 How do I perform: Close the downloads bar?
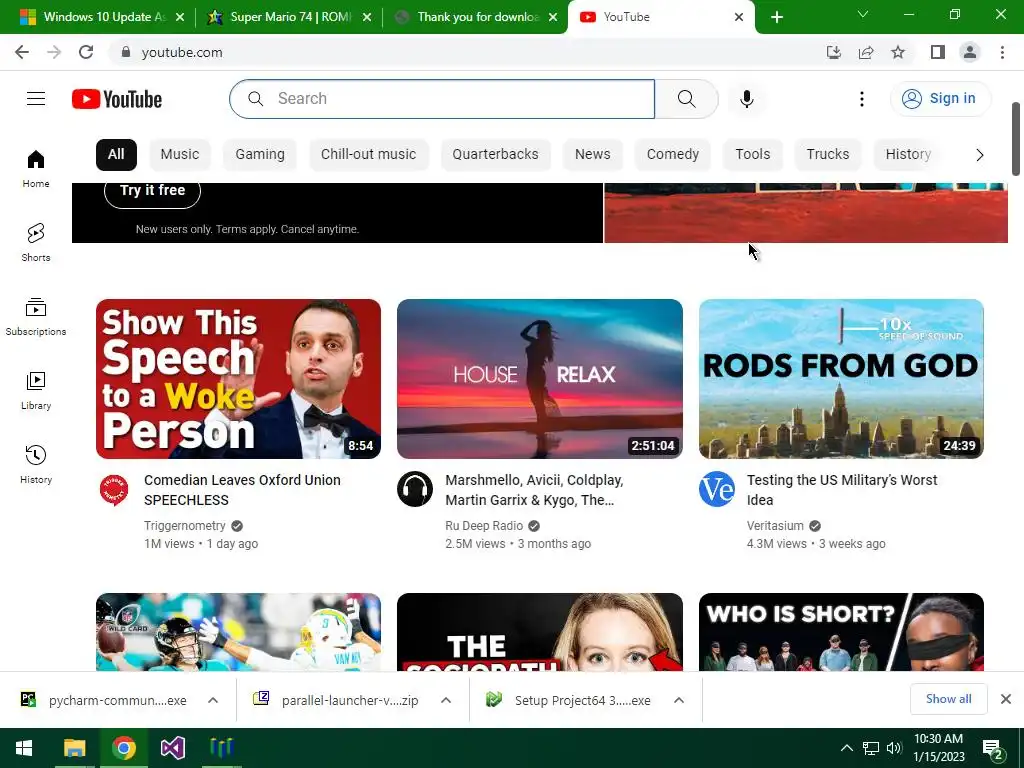coord(1006,699)
